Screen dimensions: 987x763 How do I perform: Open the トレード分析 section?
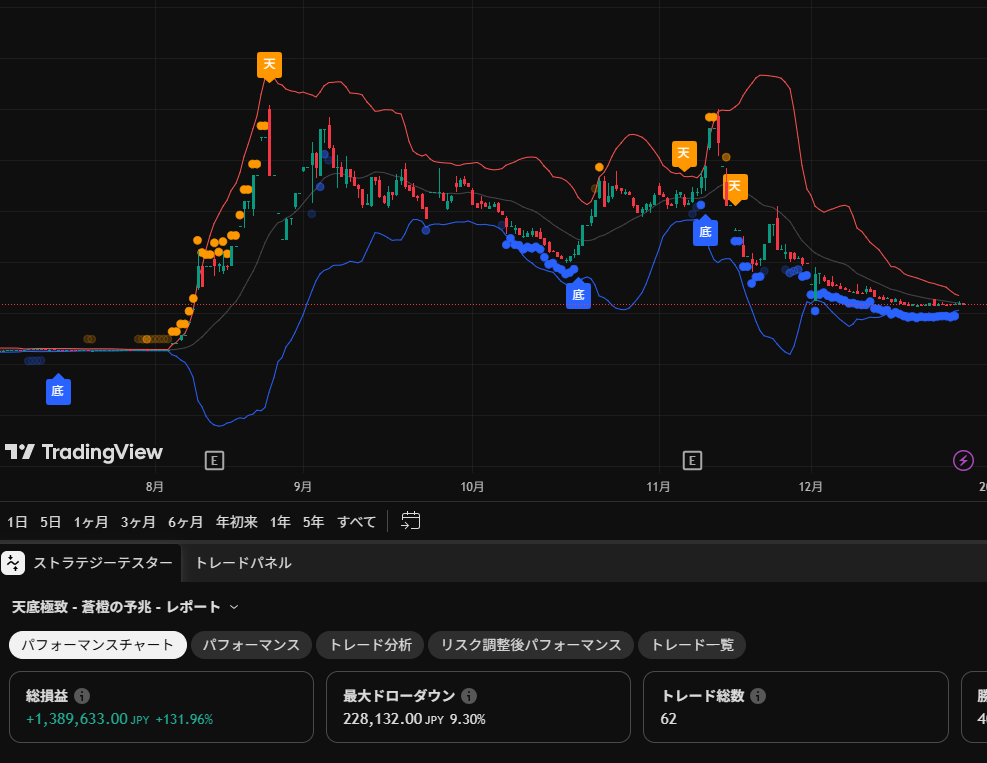[370, 645]
